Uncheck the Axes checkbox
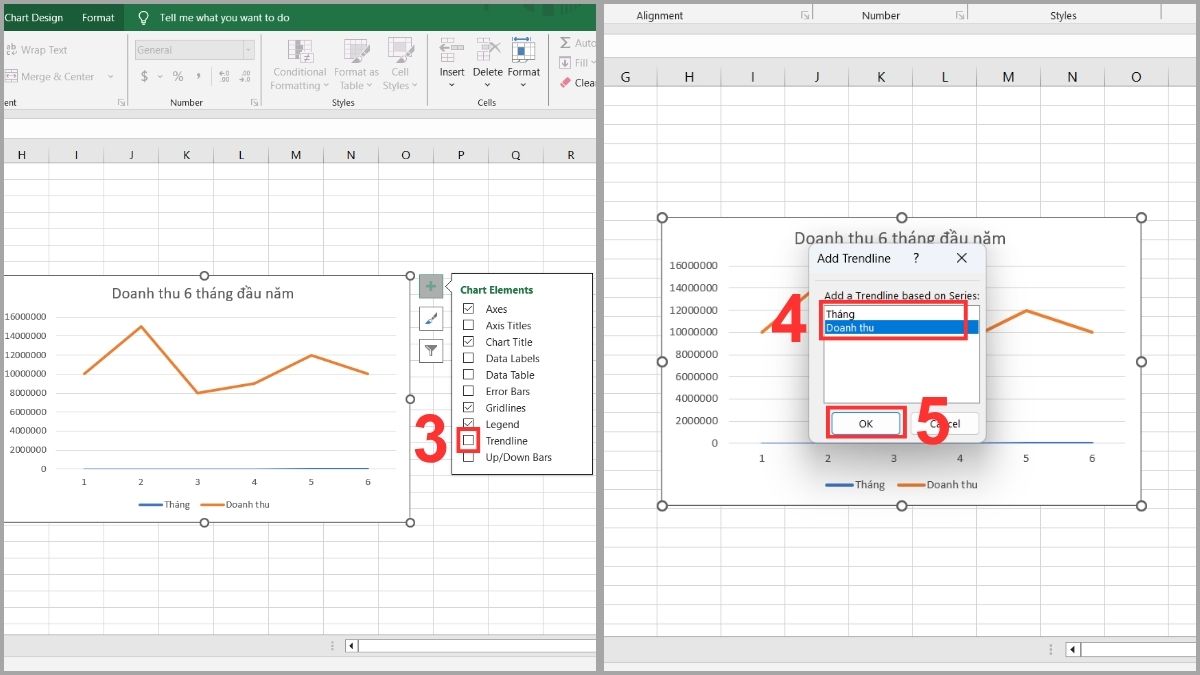 click(468, 309)
